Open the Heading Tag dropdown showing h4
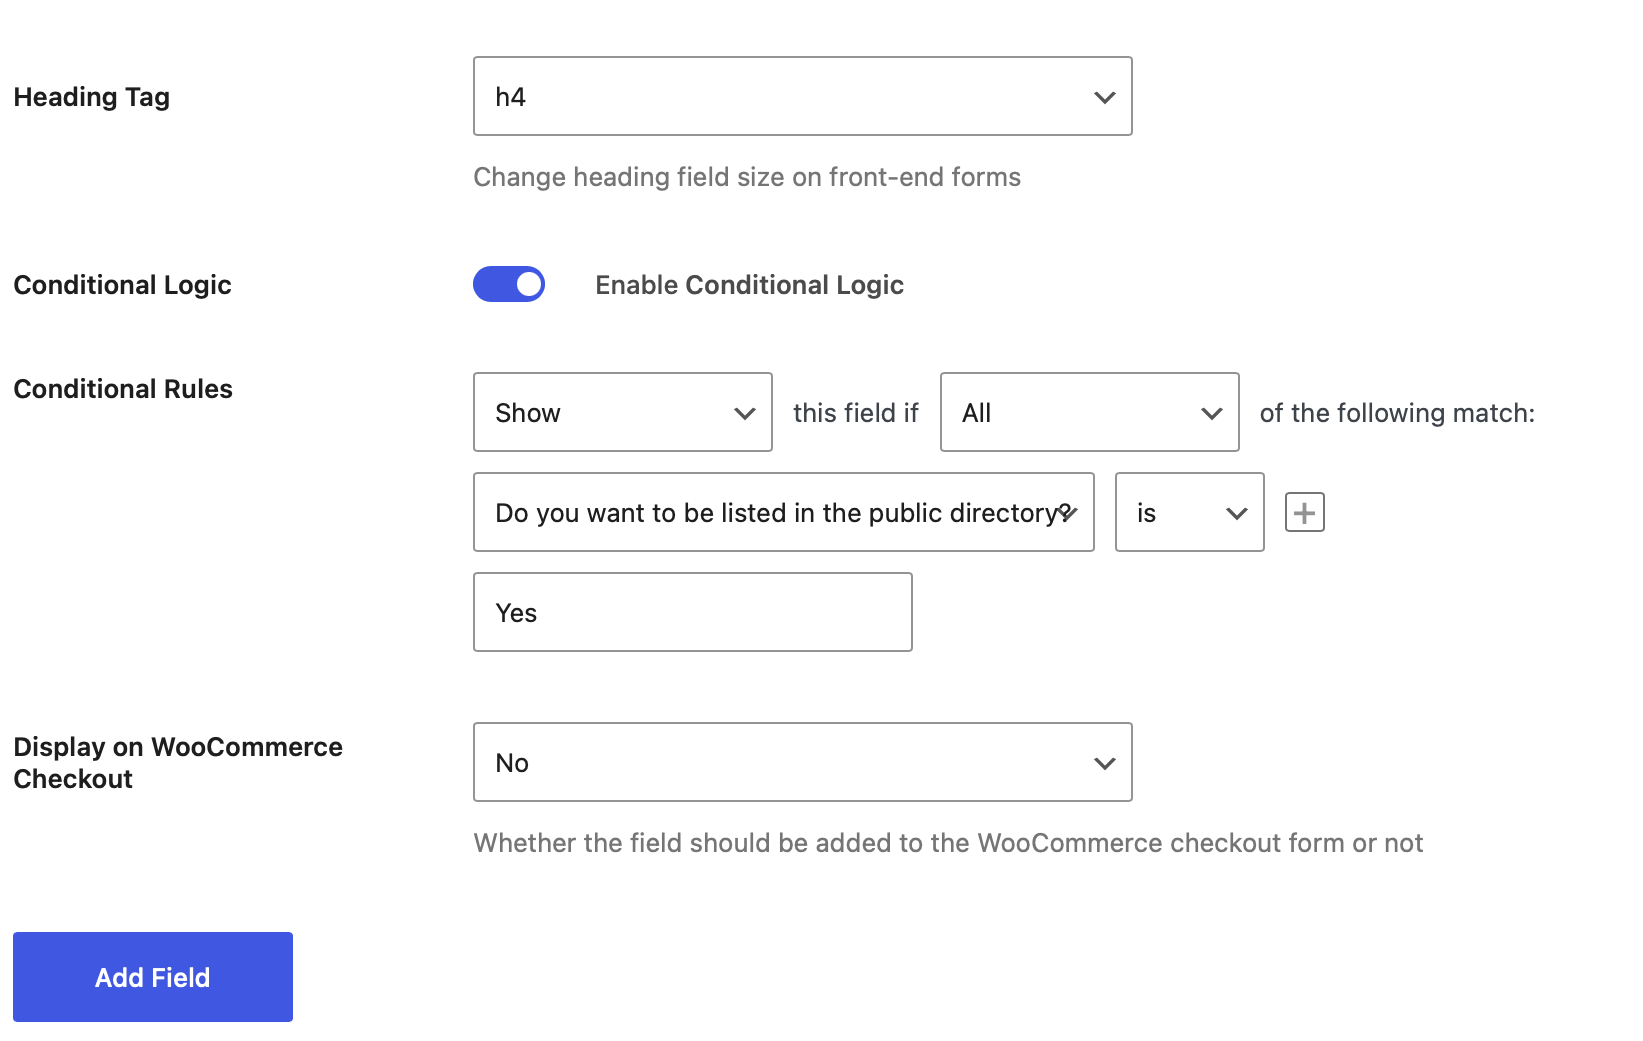 (x=802, y=96)
